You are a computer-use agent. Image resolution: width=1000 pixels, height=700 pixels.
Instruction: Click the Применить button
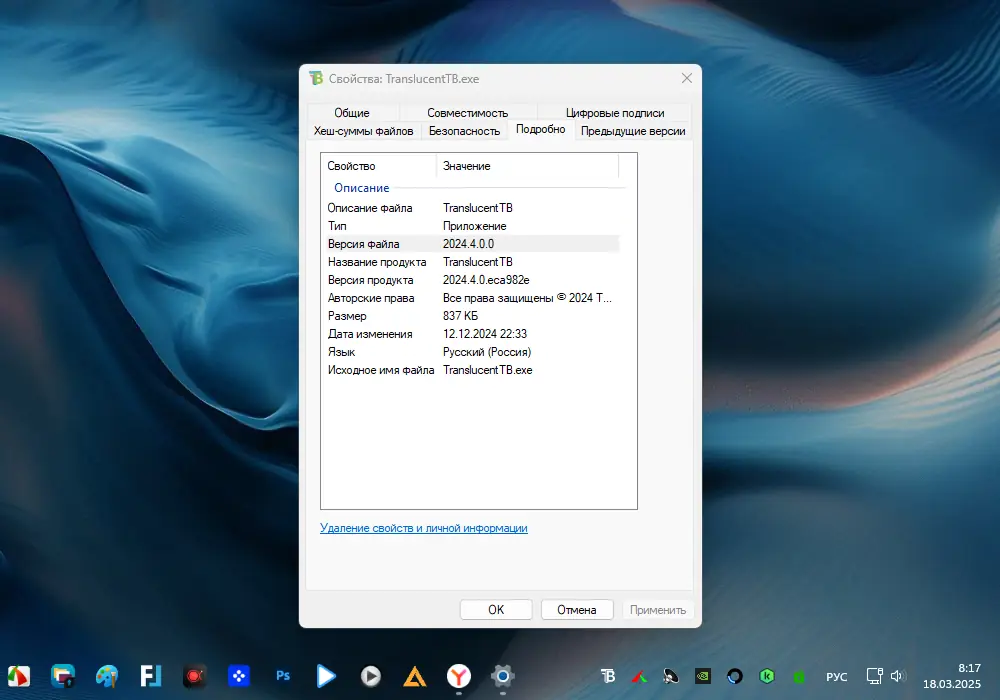click(658, 609)
